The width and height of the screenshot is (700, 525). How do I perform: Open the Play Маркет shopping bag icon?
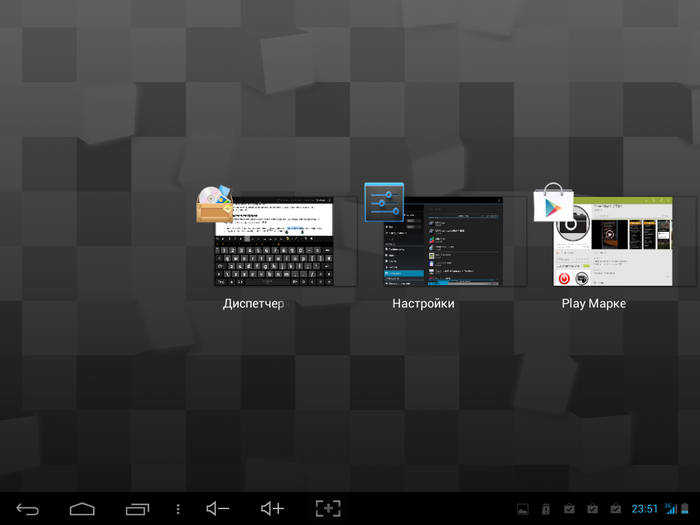tap(553, 202)
